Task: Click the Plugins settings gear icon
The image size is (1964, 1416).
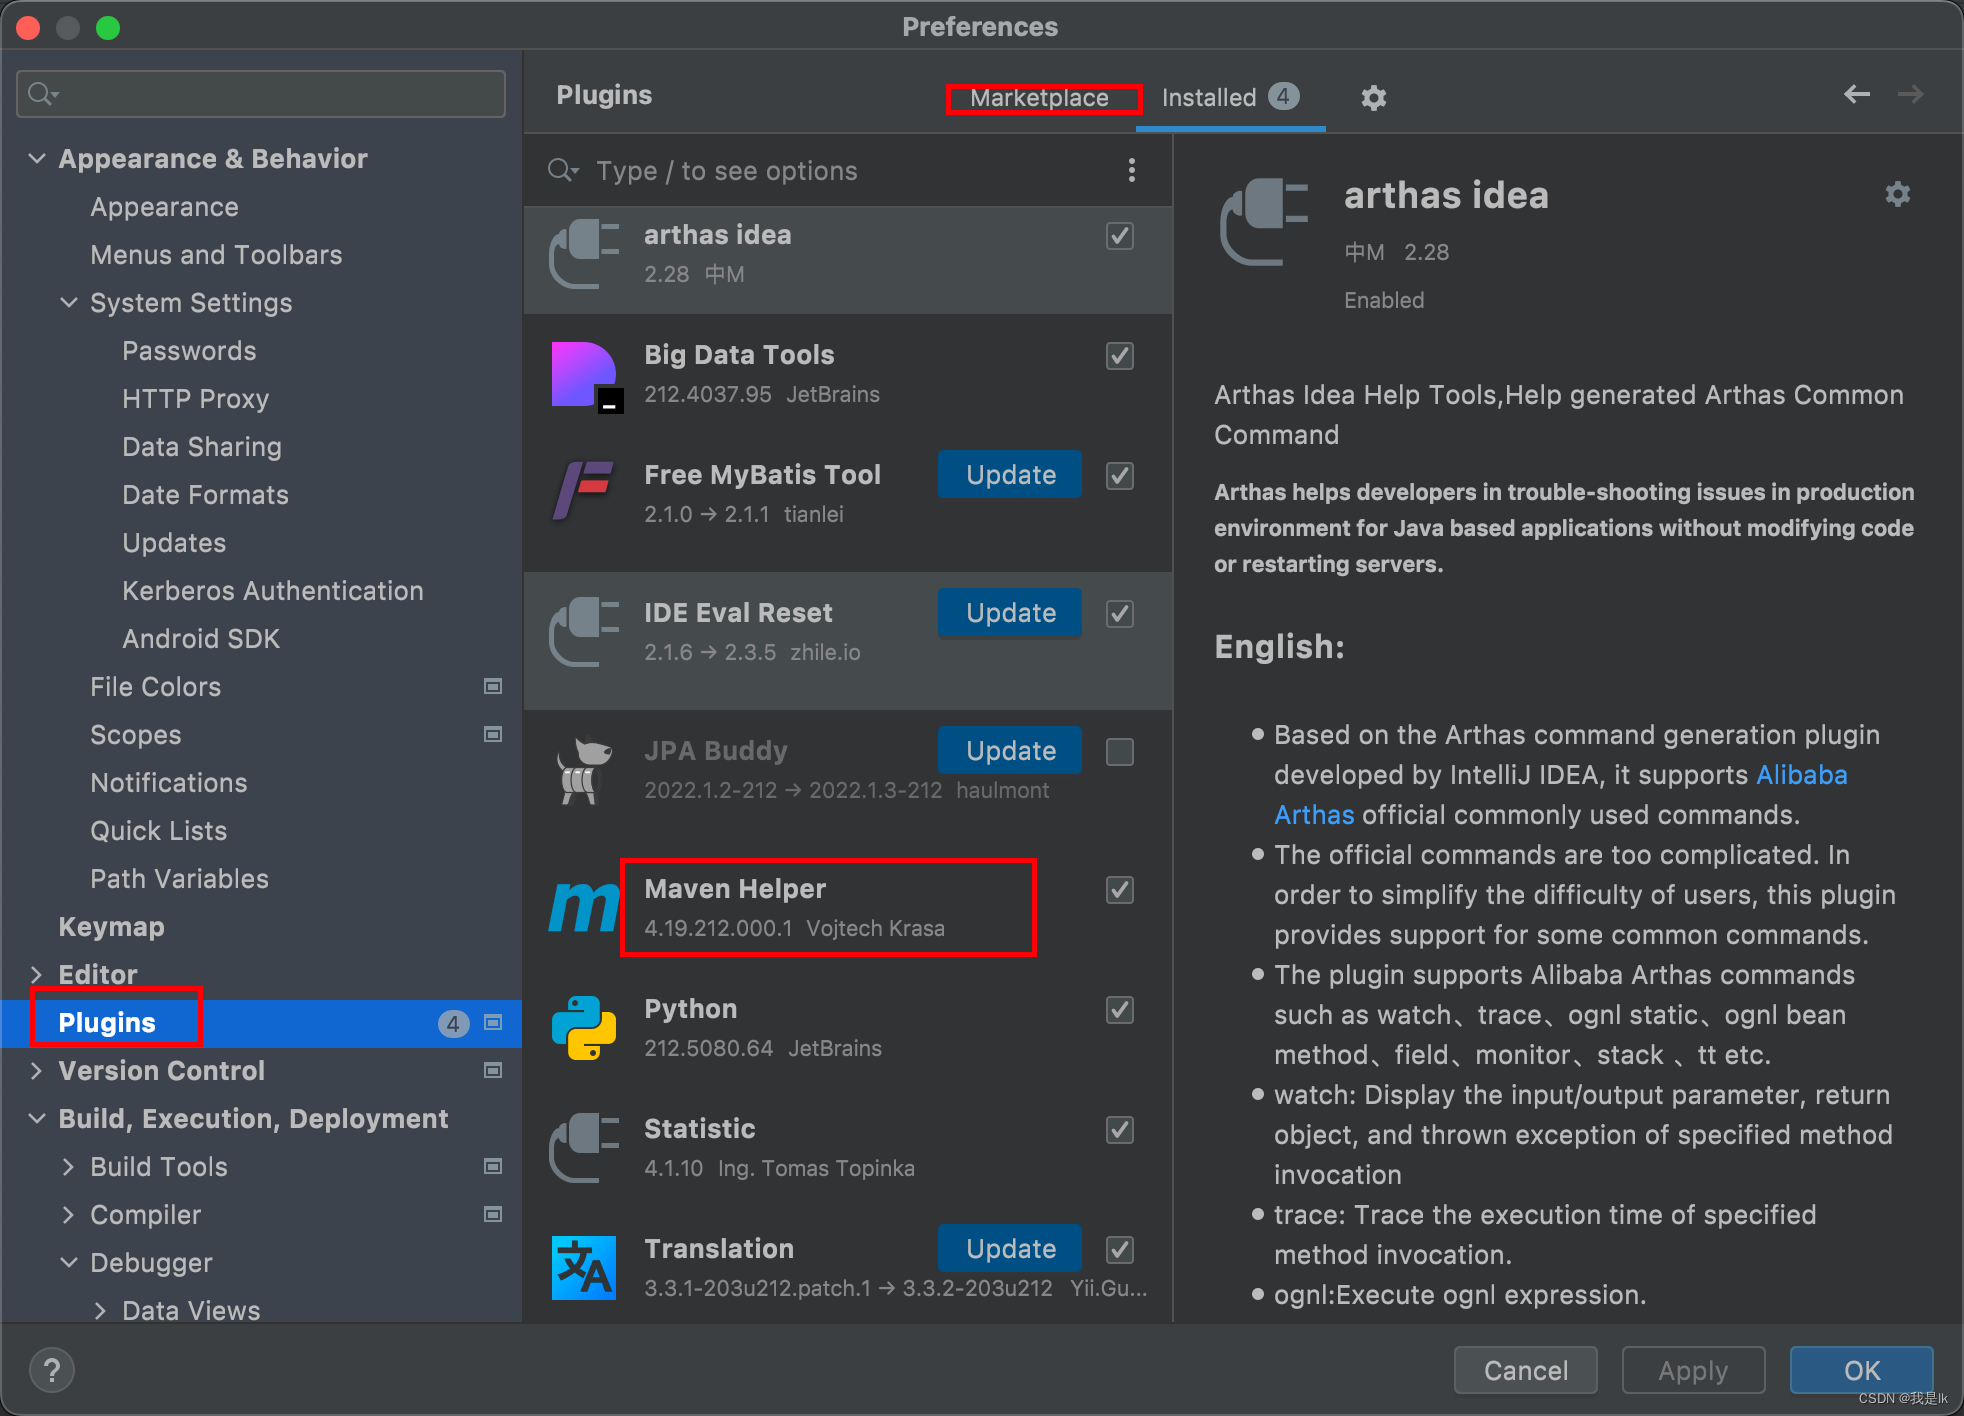Action: [x=1373, y=97]
